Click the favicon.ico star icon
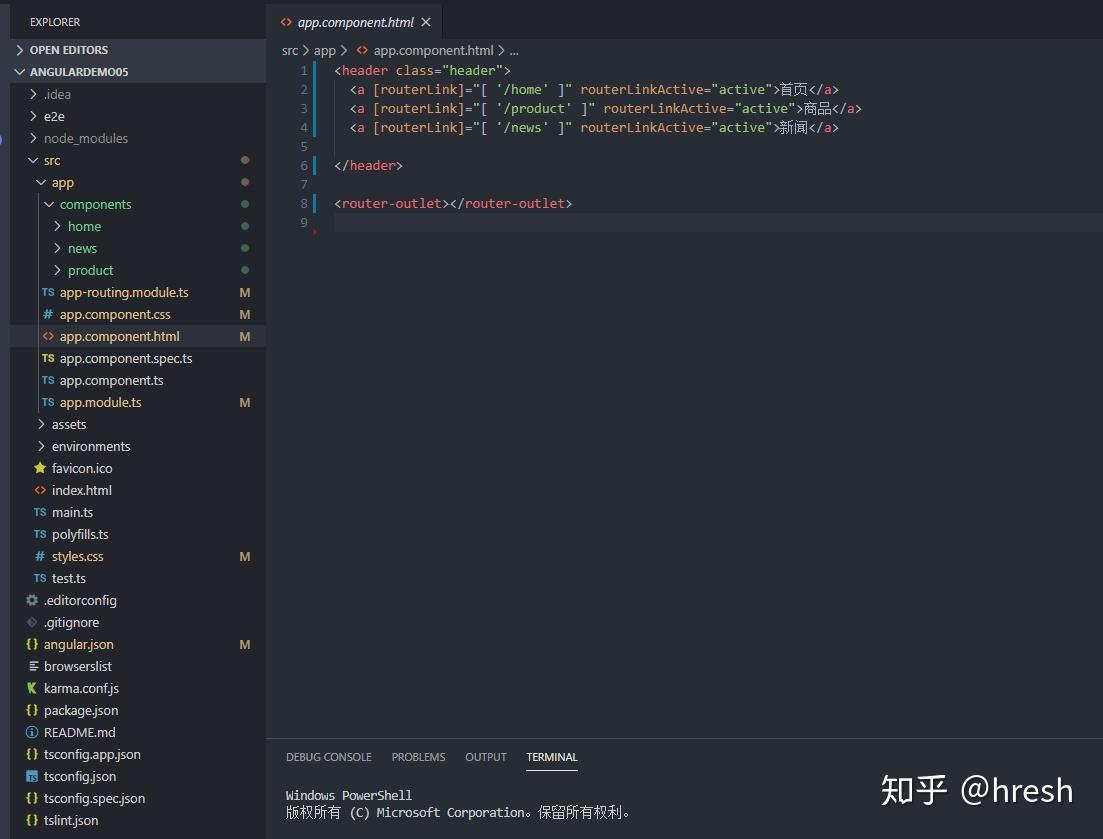Screen dimensions: 1103x839 point(40,468)
